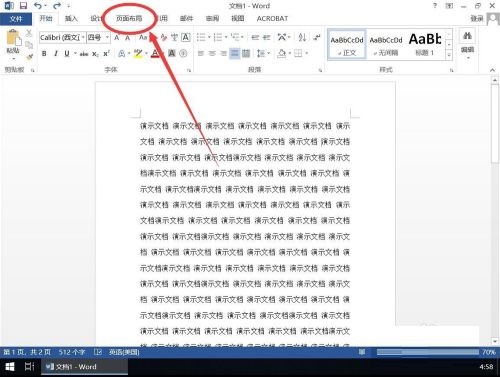The height and width of the screenshot is (377, 500).
Task: Switch to the ACROBAT tab
Action: click(272, 19)
